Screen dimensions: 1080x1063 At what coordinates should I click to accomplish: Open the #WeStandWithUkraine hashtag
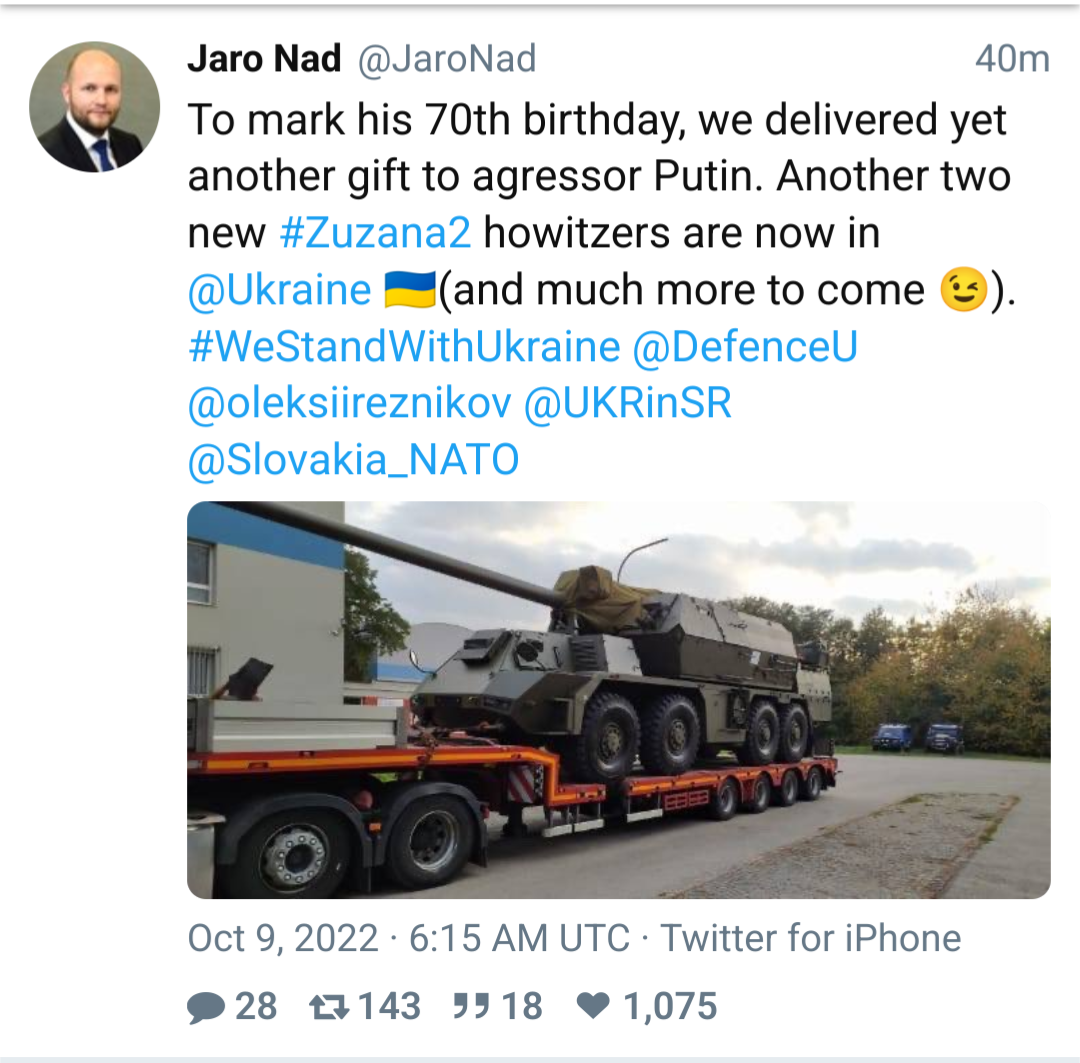click(404, 346)
